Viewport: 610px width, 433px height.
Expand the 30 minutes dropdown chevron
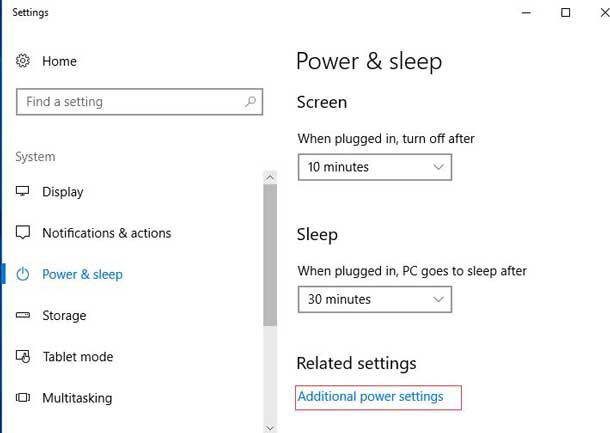(x=438, y=300)
